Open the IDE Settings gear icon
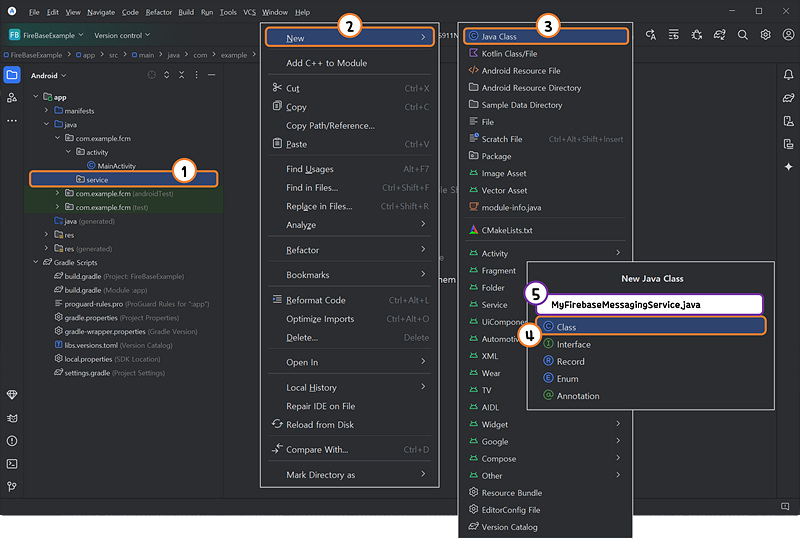Viewport: 800px width, 539px height. (765, 35)
